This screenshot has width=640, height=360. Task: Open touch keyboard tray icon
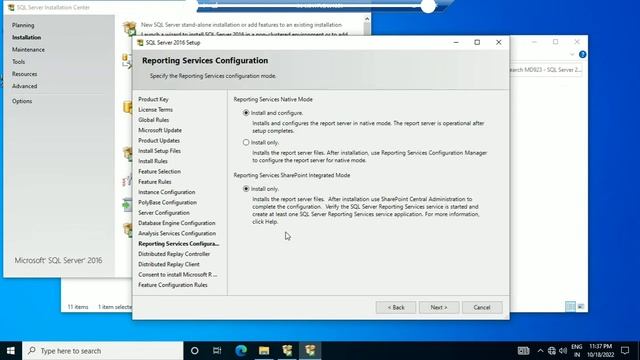[523, 351]
